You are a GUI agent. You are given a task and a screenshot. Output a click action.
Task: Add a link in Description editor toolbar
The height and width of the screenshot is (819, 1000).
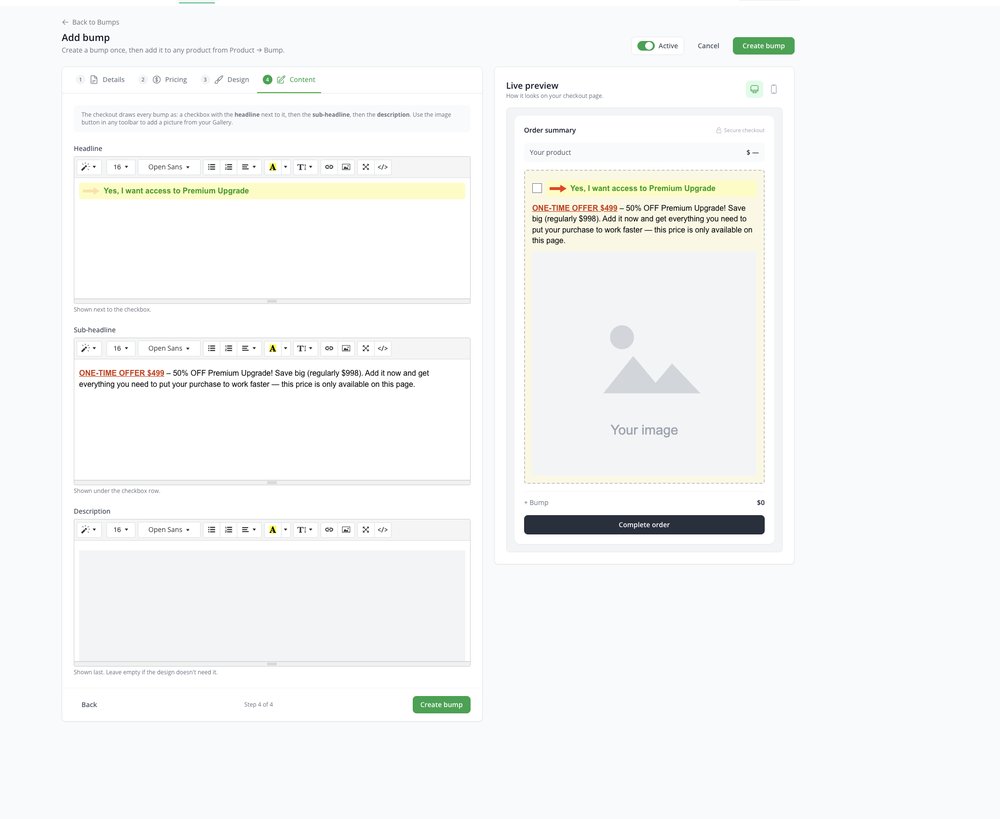coord(329,529)
